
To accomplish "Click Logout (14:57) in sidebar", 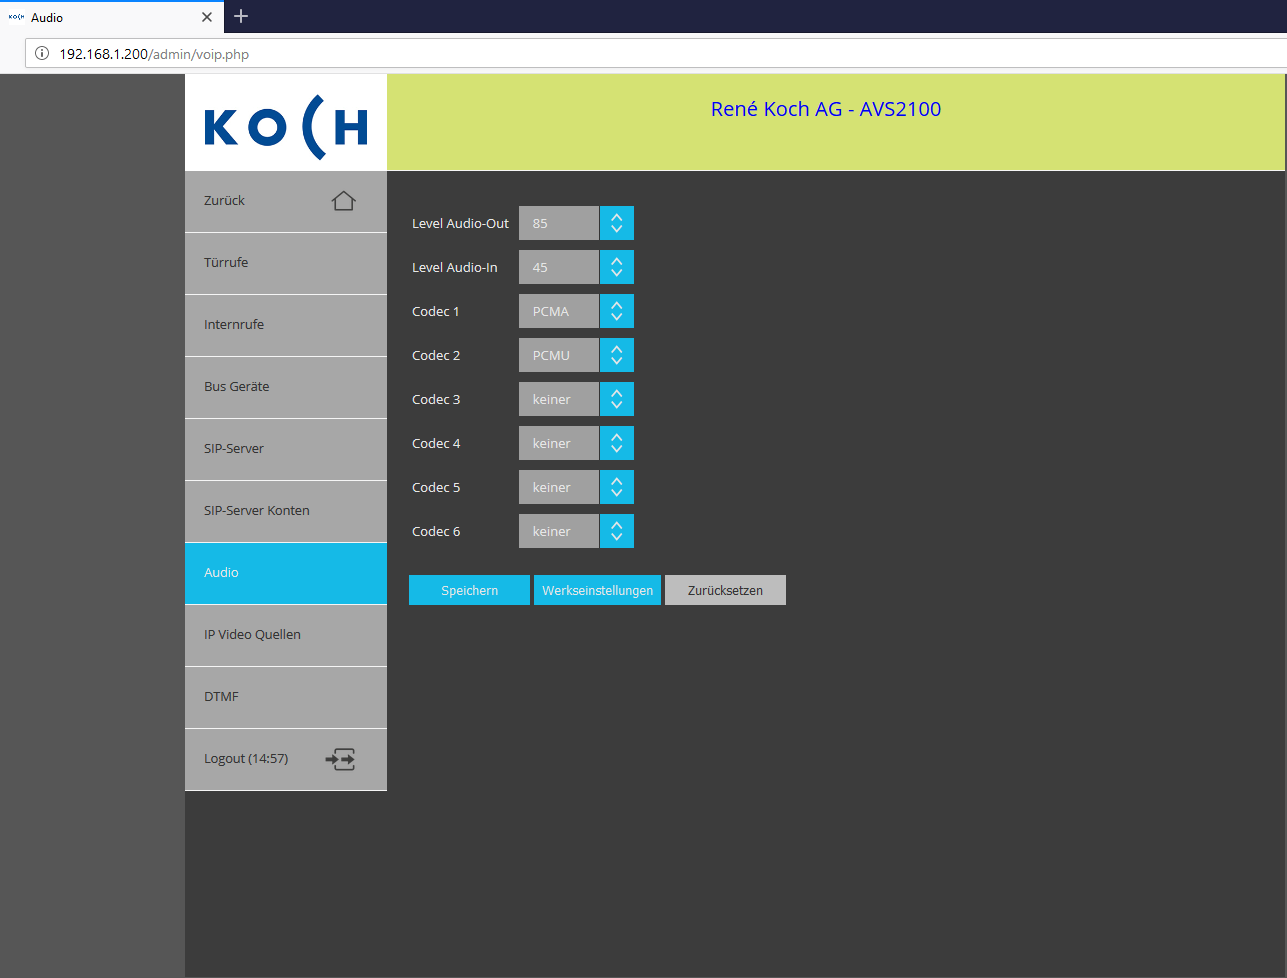I will click(286, 759).
